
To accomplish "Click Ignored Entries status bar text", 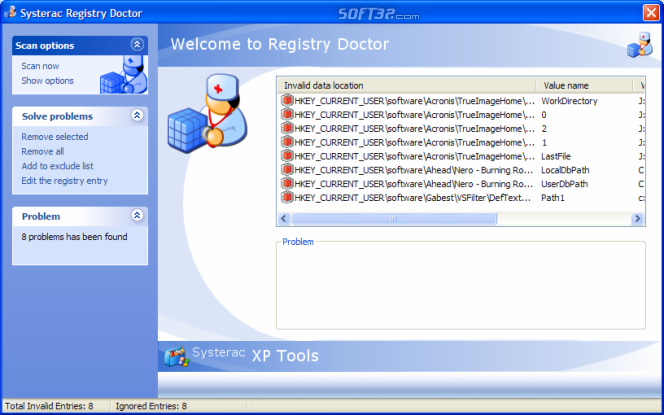I will click(151, 406).
